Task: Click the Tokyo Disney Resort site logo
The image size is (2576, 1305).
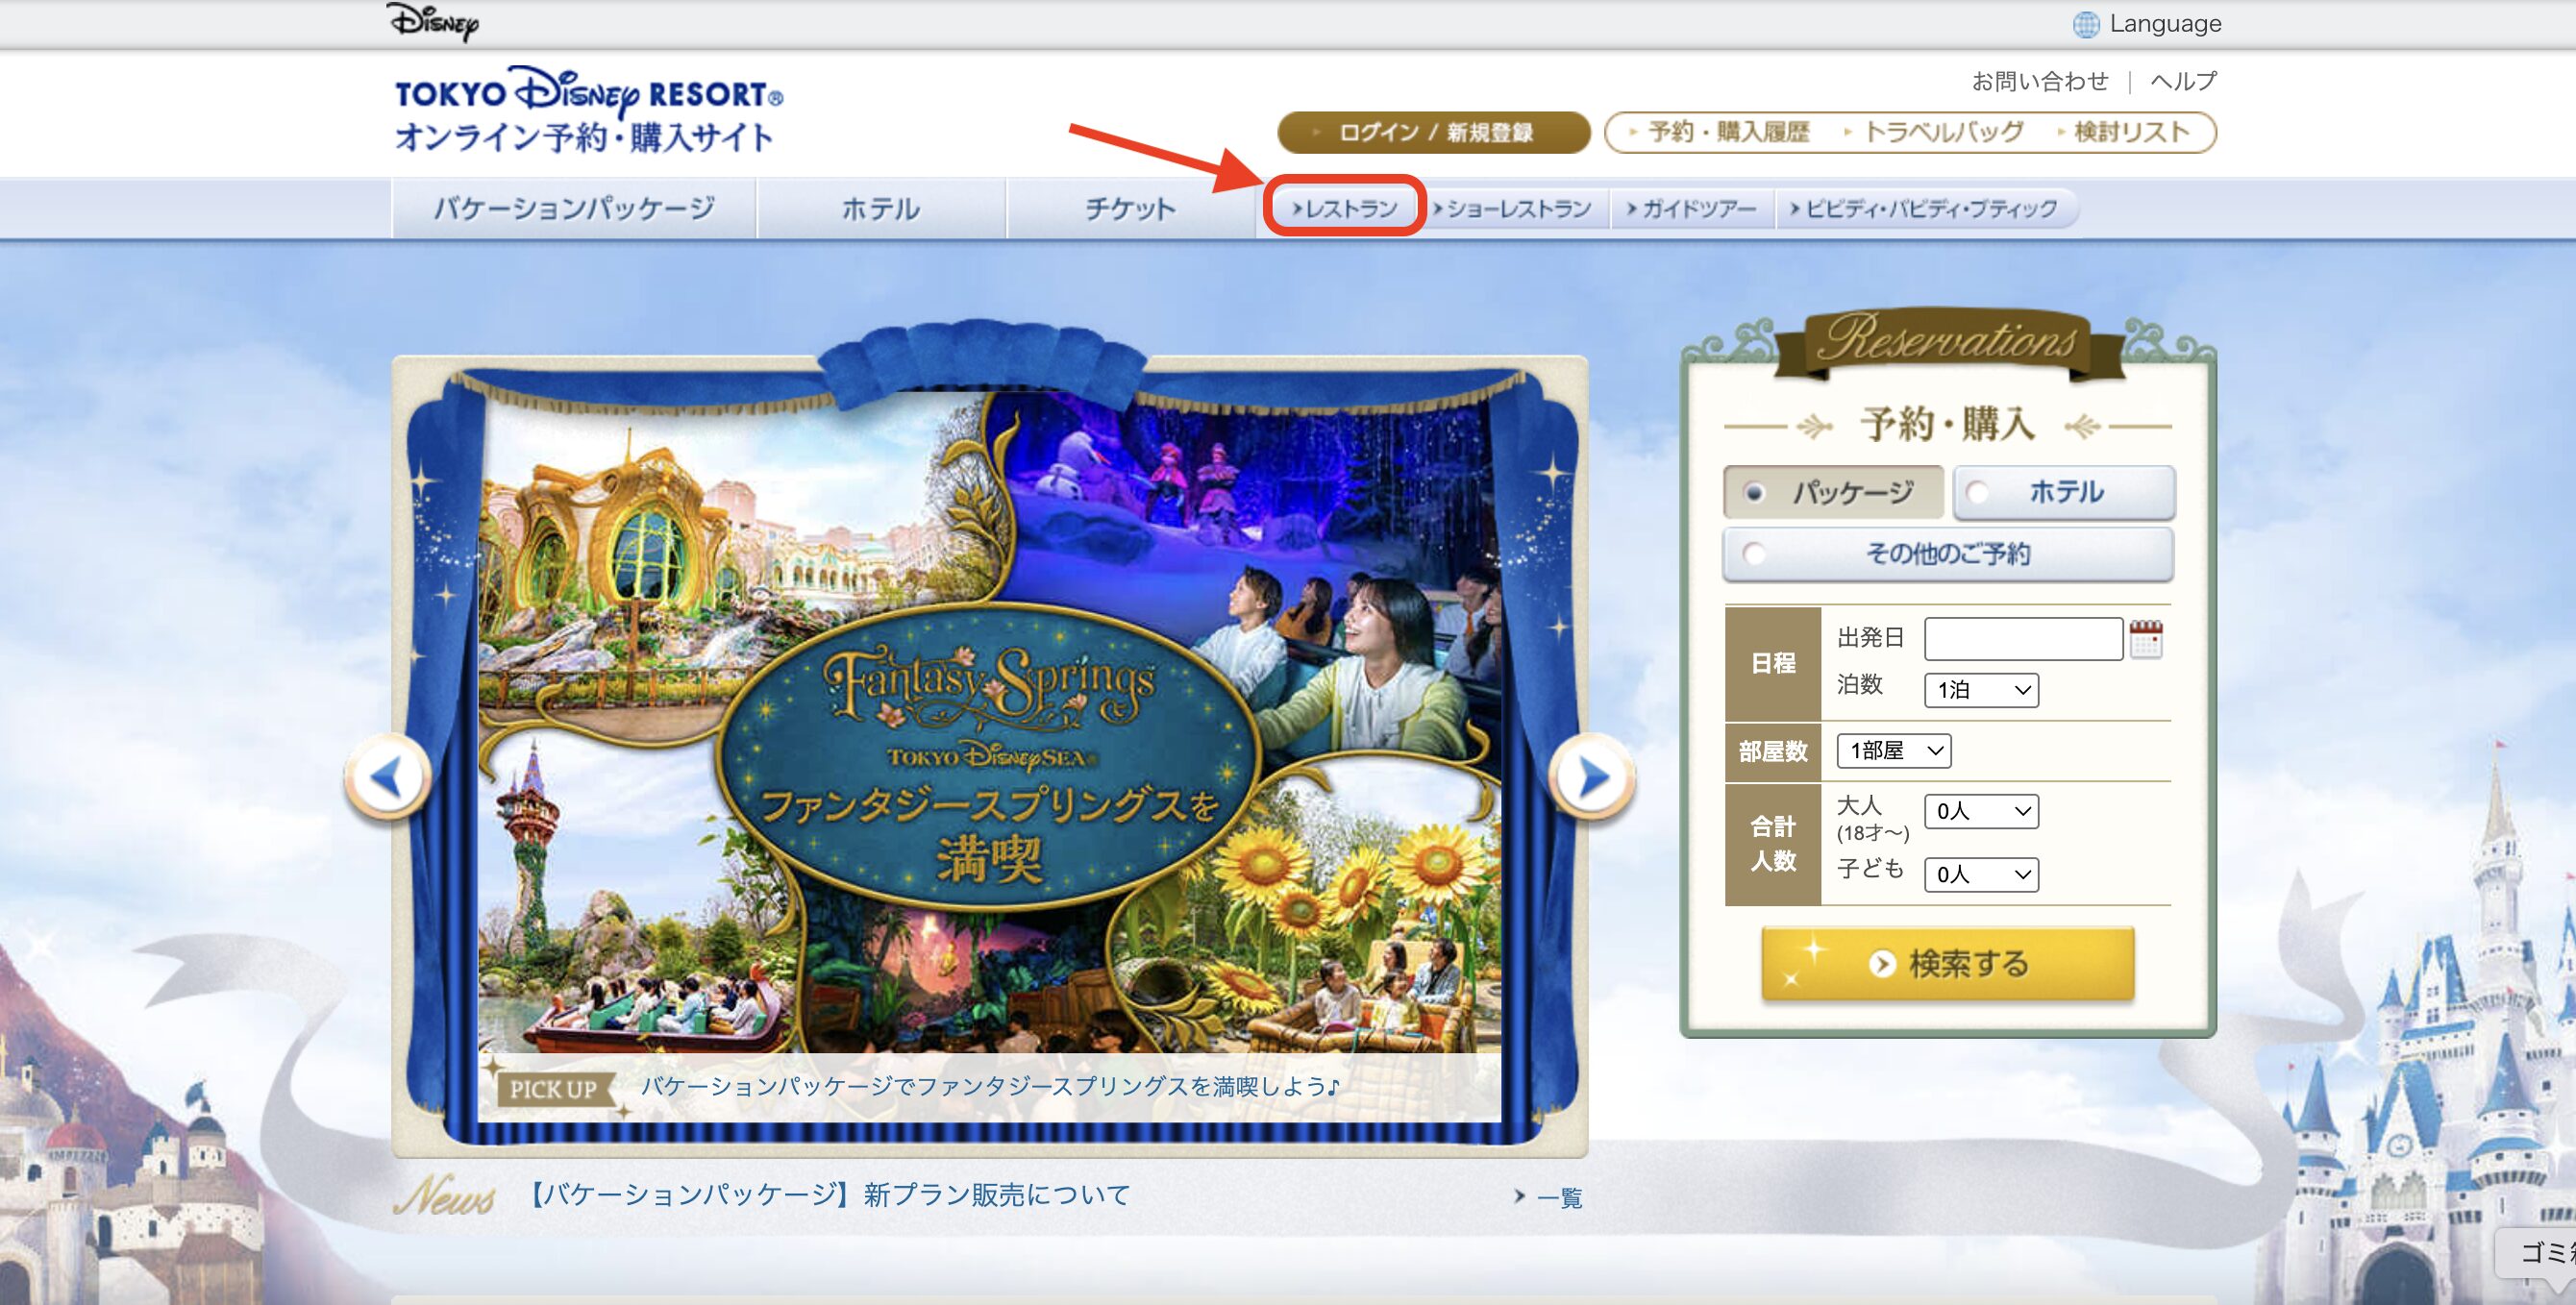Action: click(588, 110)
